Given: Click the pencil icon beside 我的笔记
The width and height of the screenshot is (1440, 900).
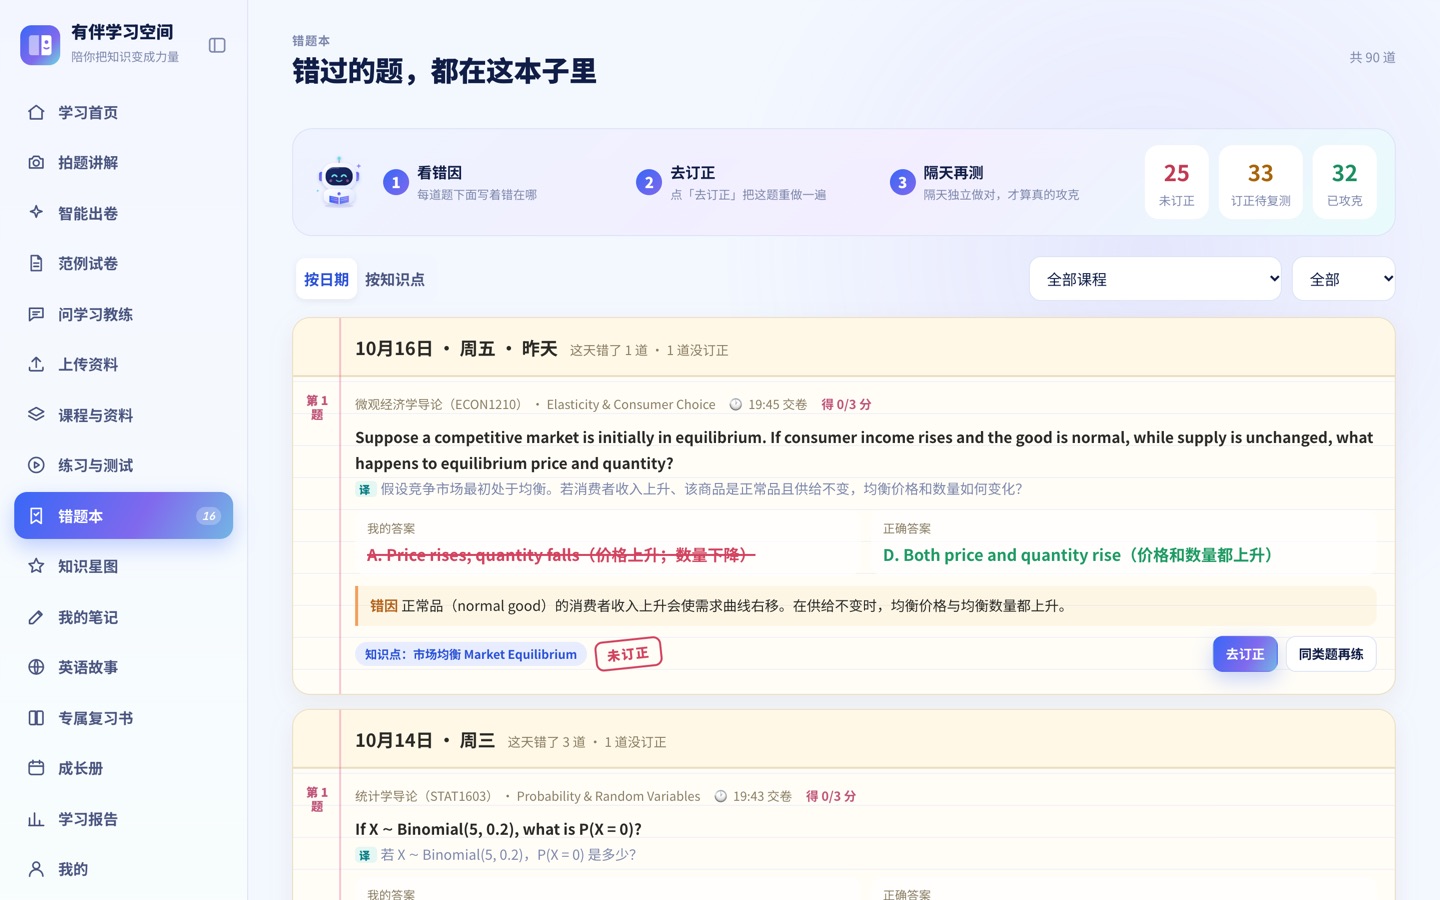Looking at the screenshot, I should click(x=36, y=617).
